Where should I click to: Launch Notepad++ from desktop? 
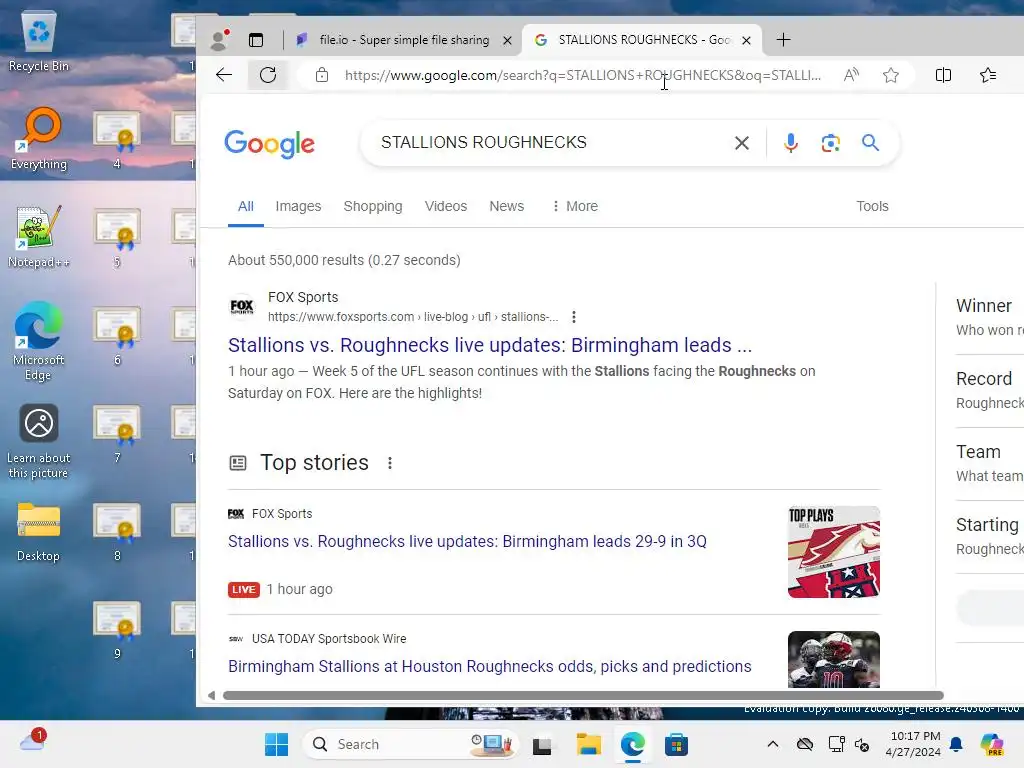(39, 237)
